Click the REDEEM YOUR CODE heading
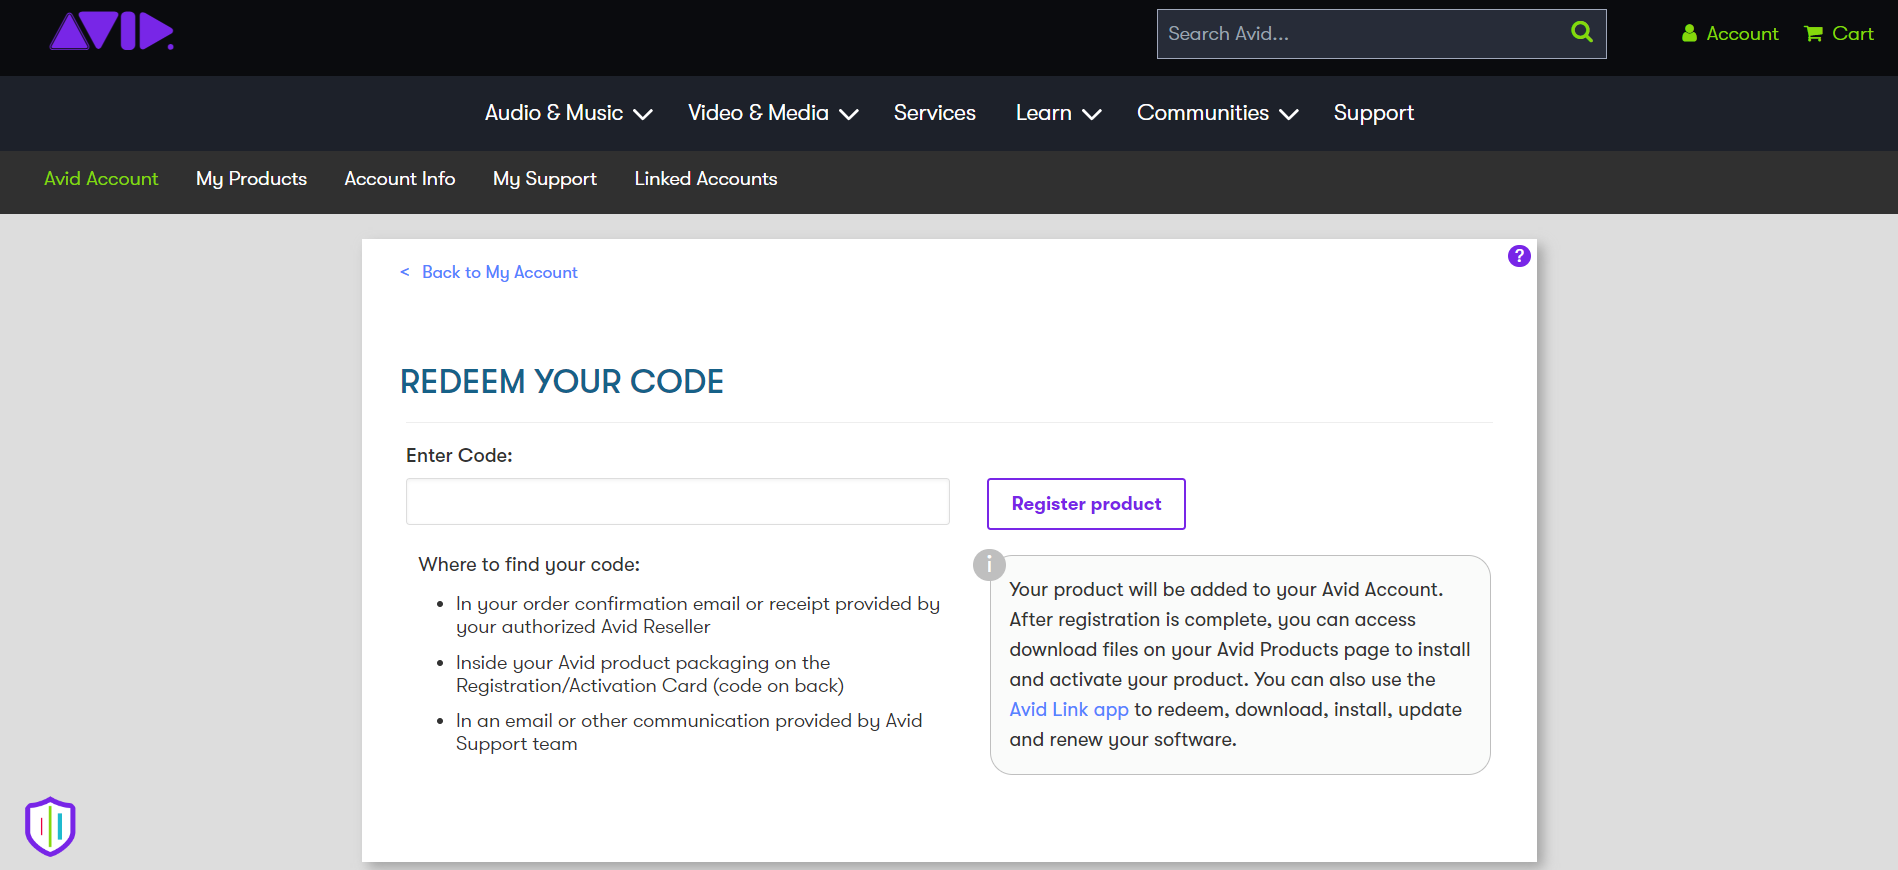Image resolution: width=1898 pixels, height=870 pixels. tap(562, 382)
